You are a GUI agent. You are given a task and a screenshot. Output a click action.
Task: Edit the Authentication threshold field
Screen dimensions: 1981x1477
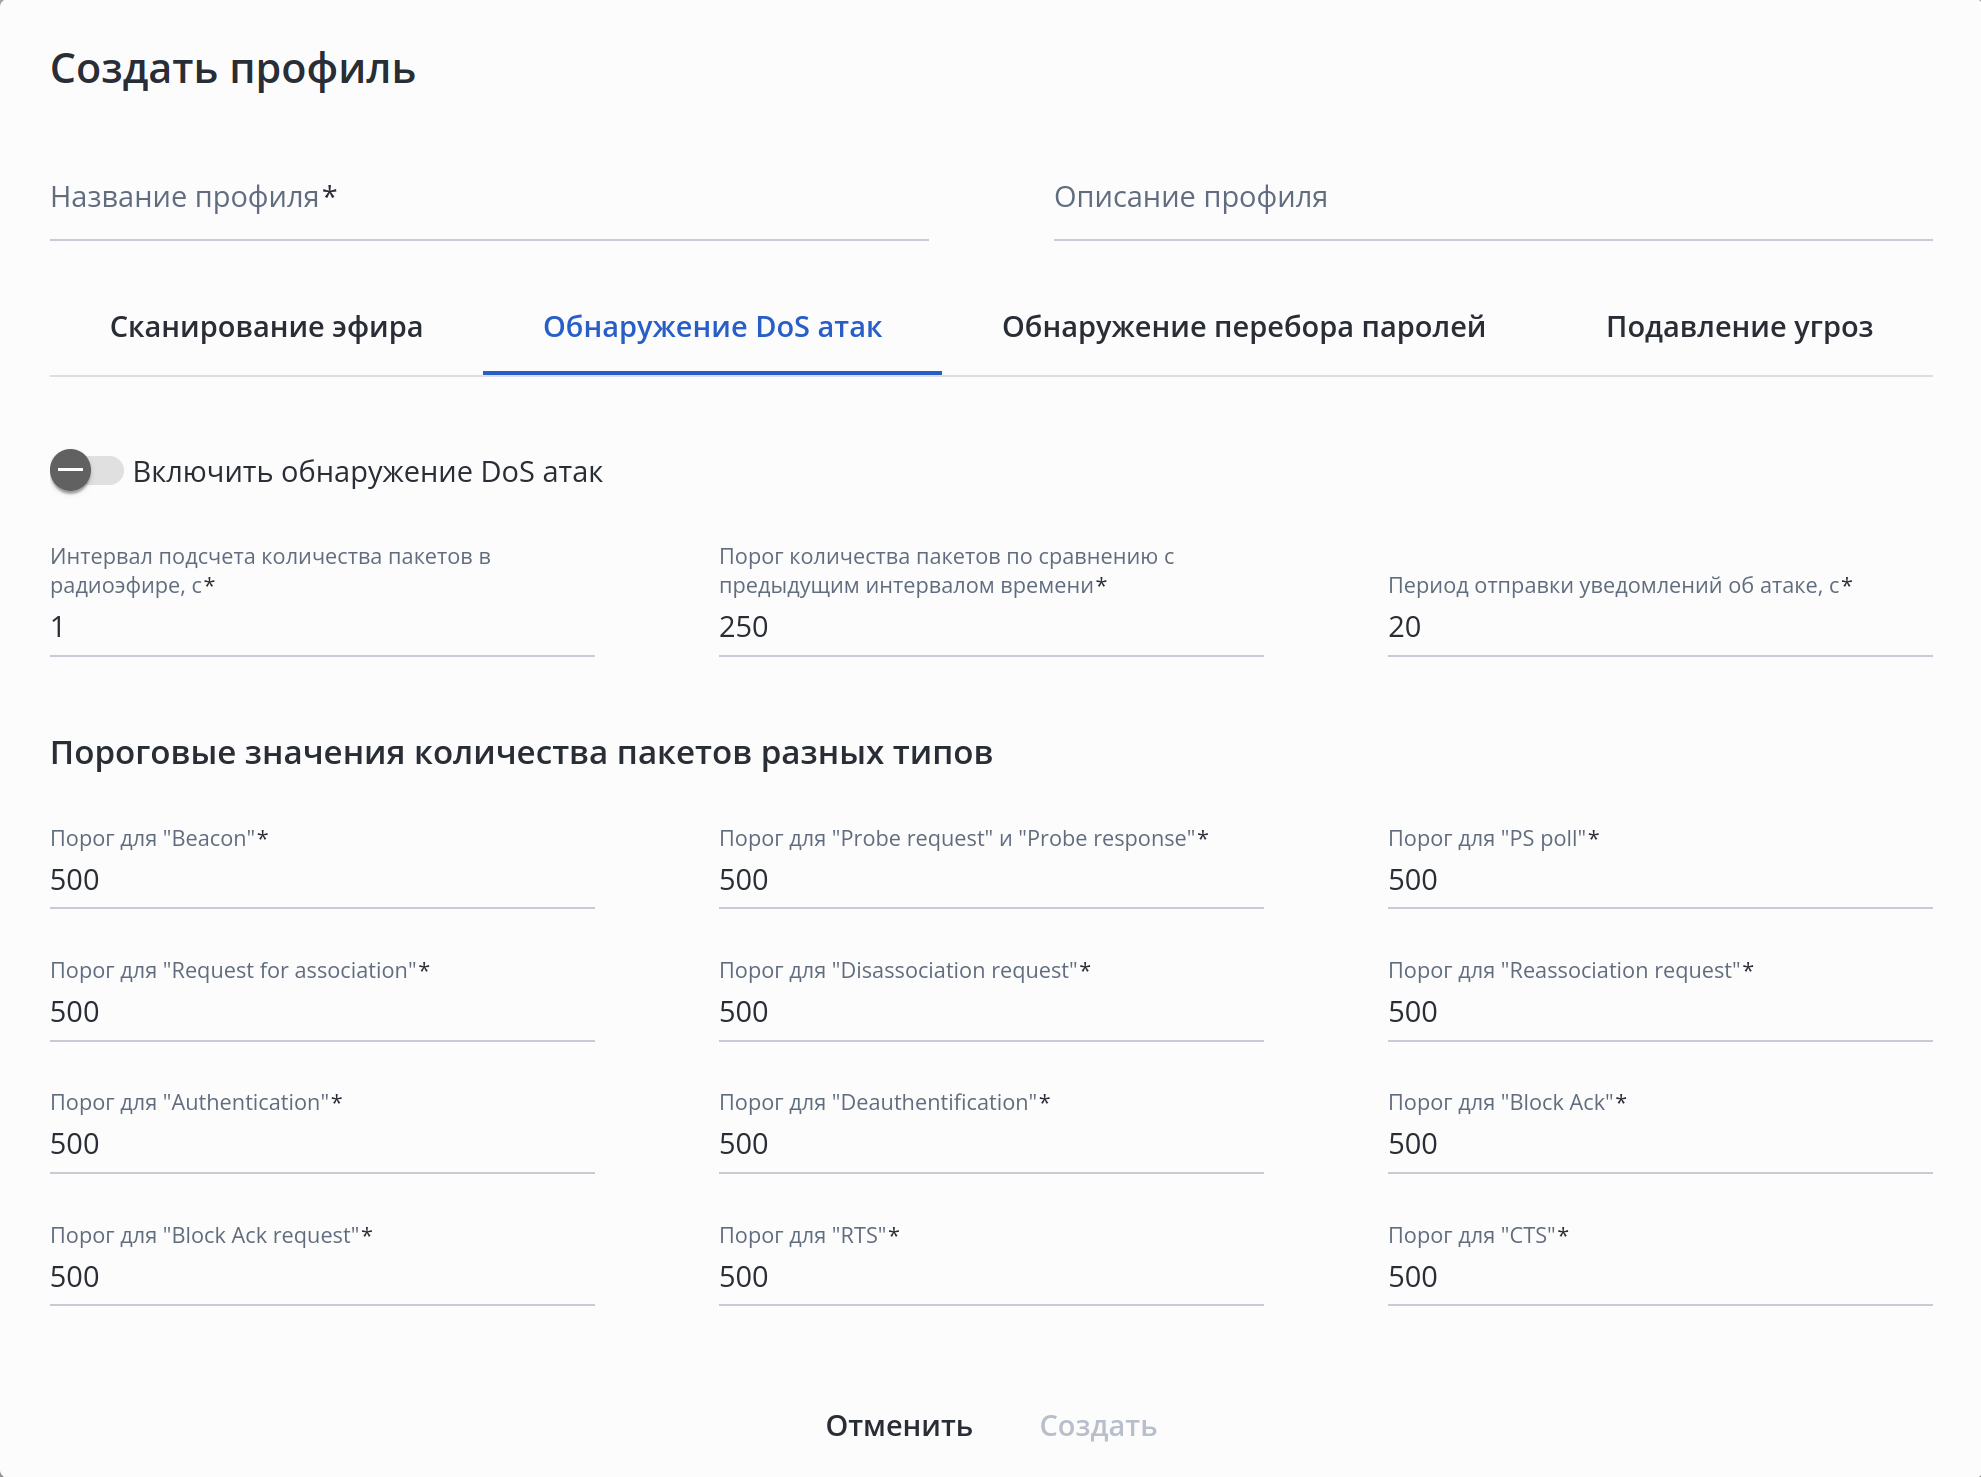(x=322, y=1144)
